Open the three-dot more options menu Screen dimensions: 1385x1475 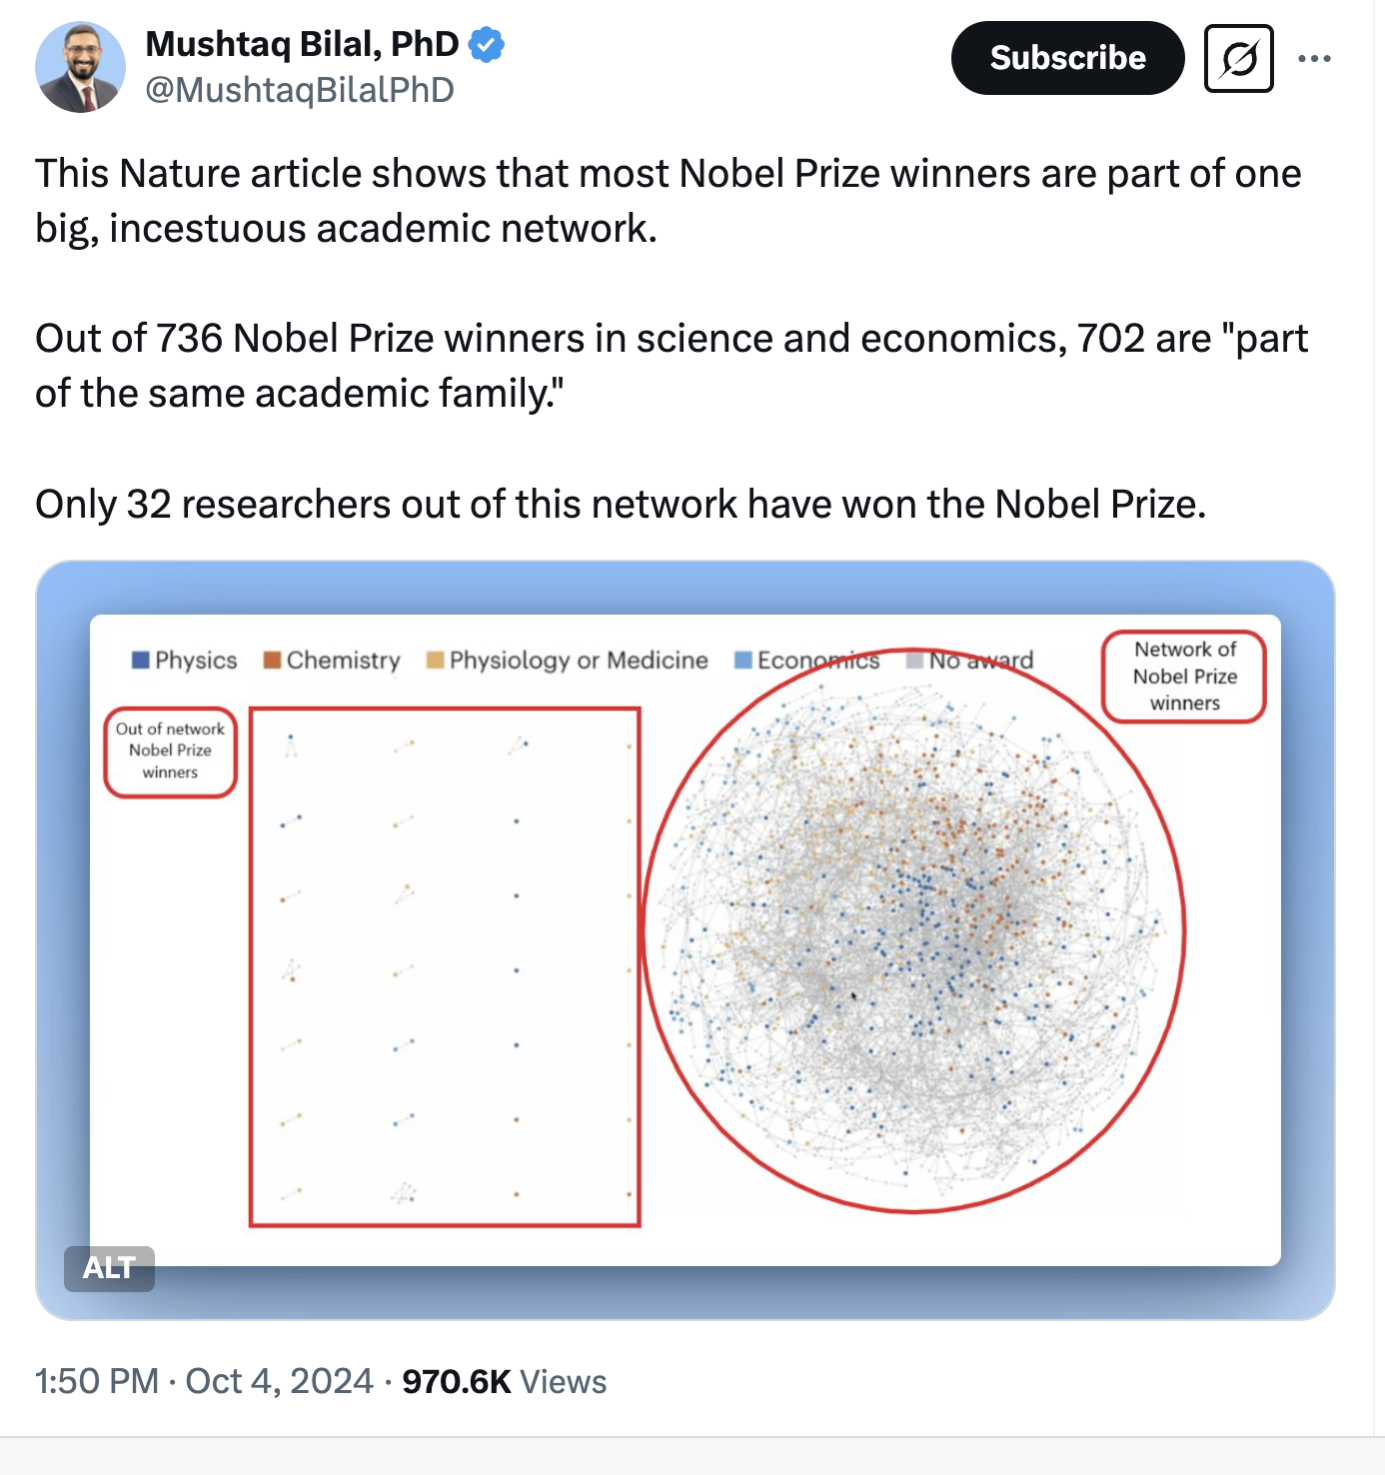1314,59
